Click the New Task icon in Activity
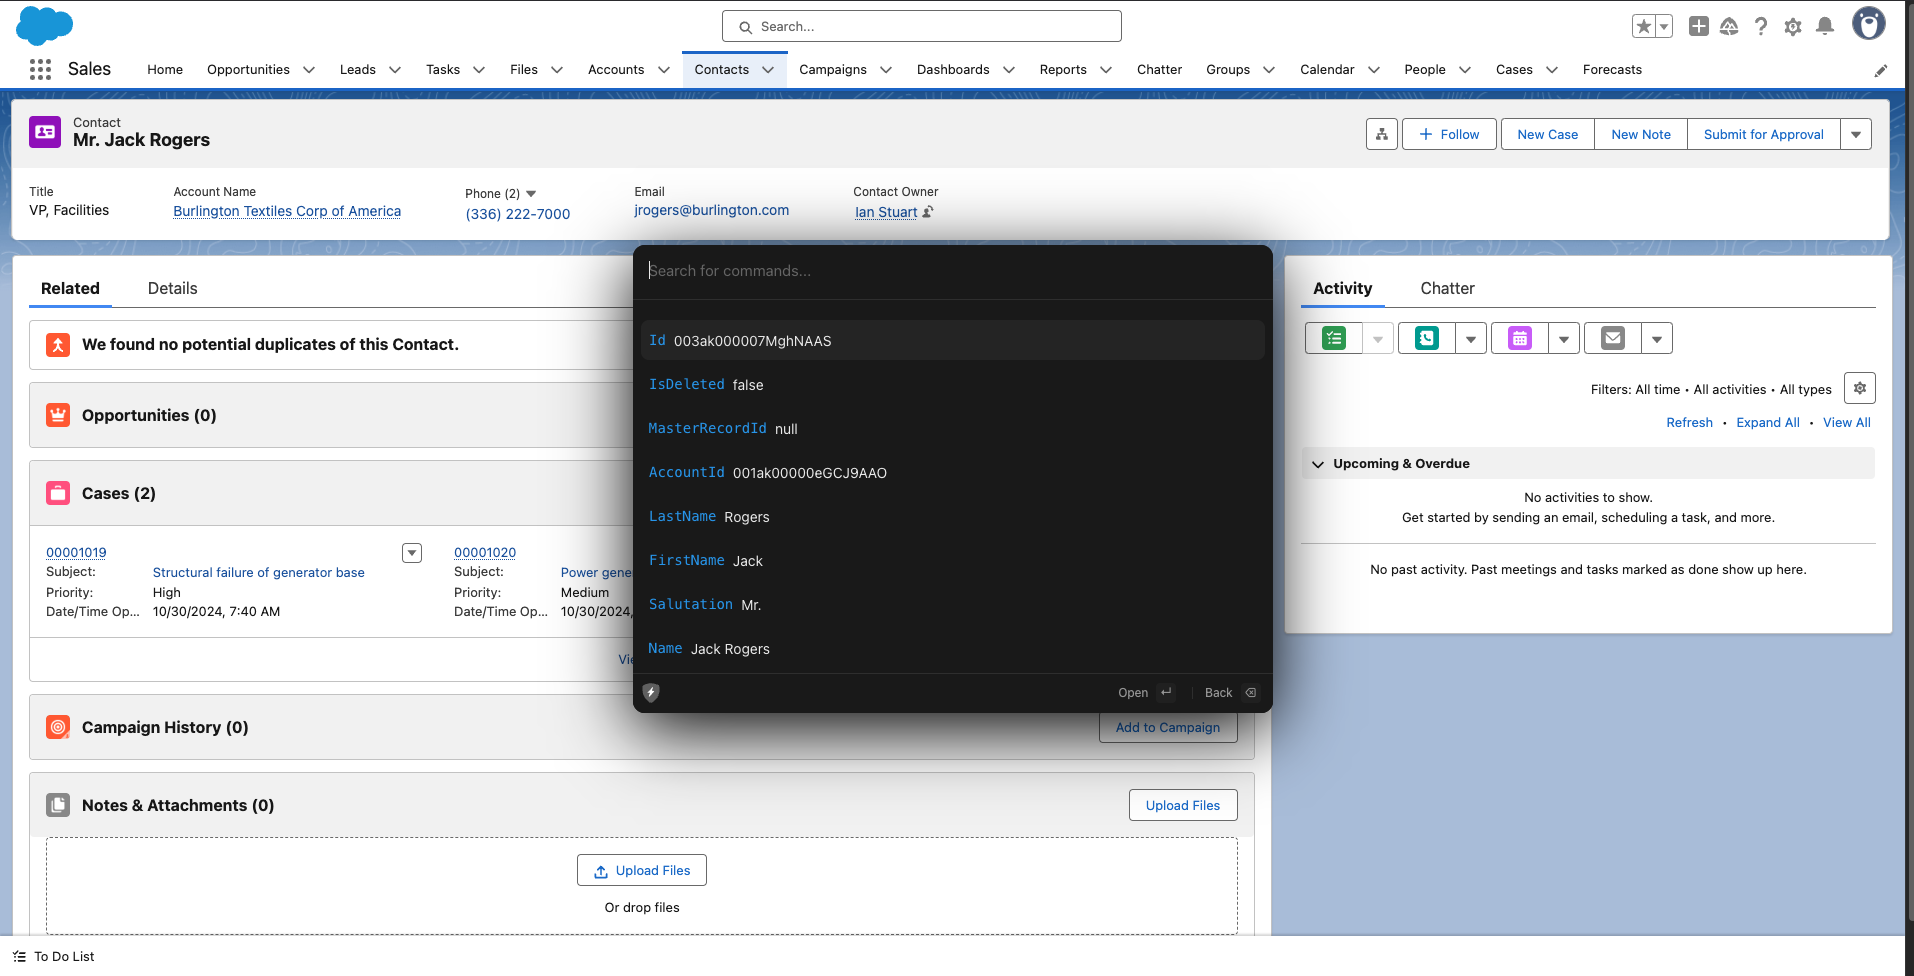The width and height of the screenshot is (1914, 976). (x=1334, y=338)
